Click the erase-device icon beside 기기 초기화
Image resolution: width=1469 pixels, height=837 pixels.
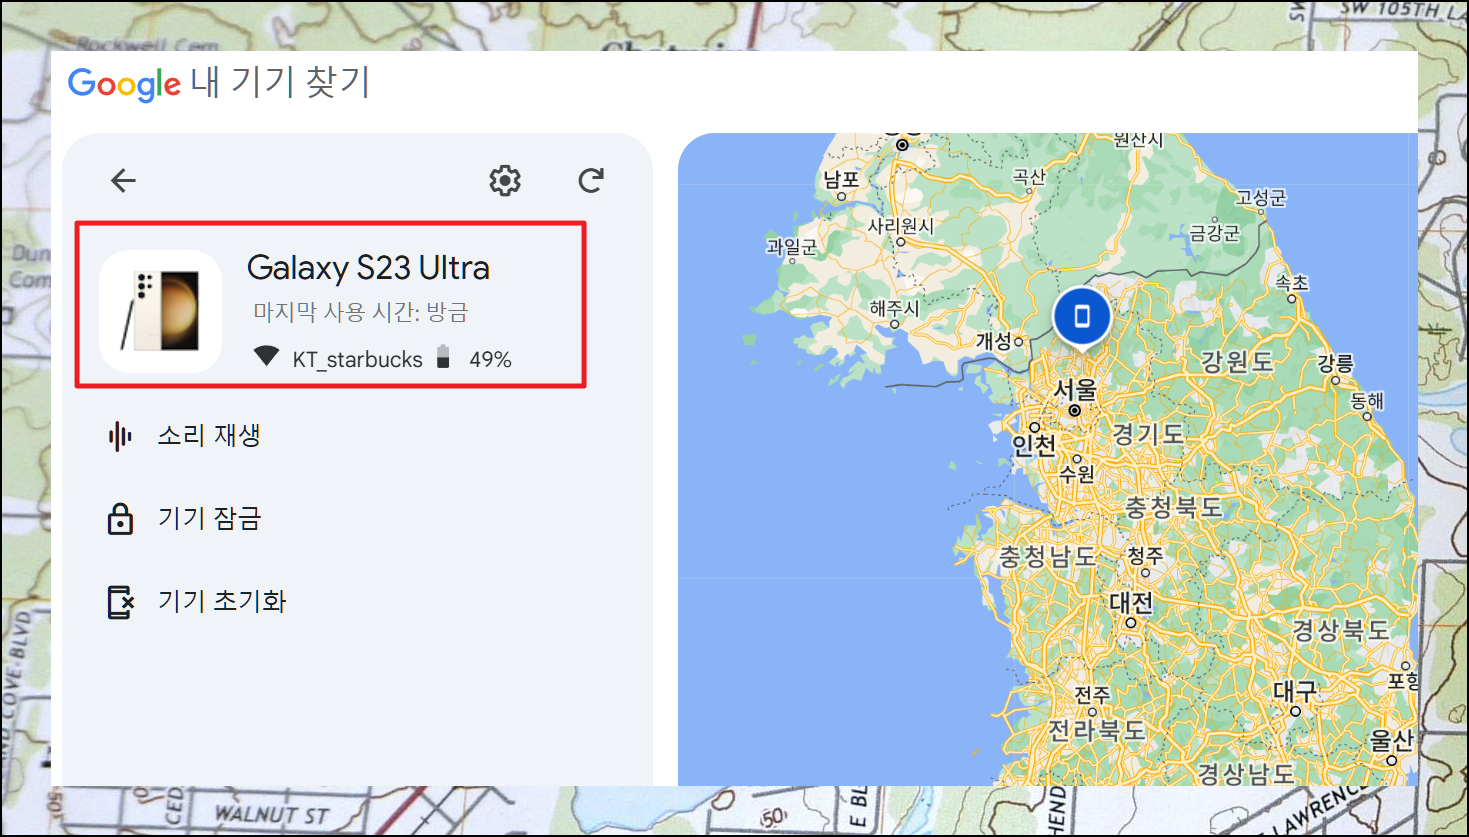tap(120, 602)
